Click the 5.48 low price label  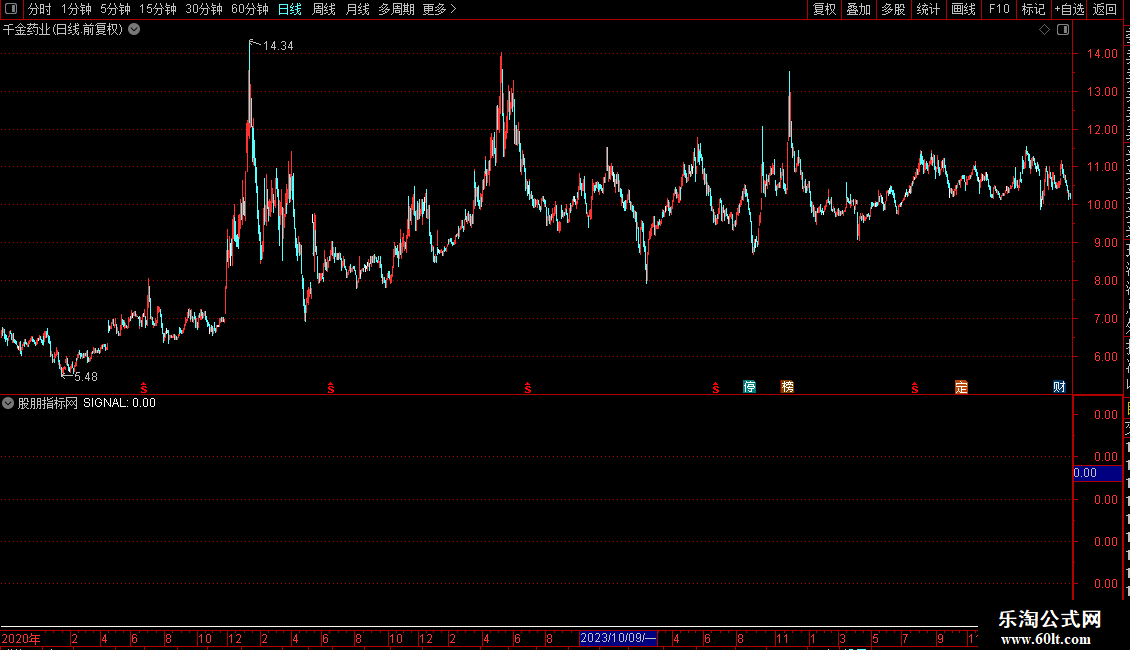click(86, 377)
